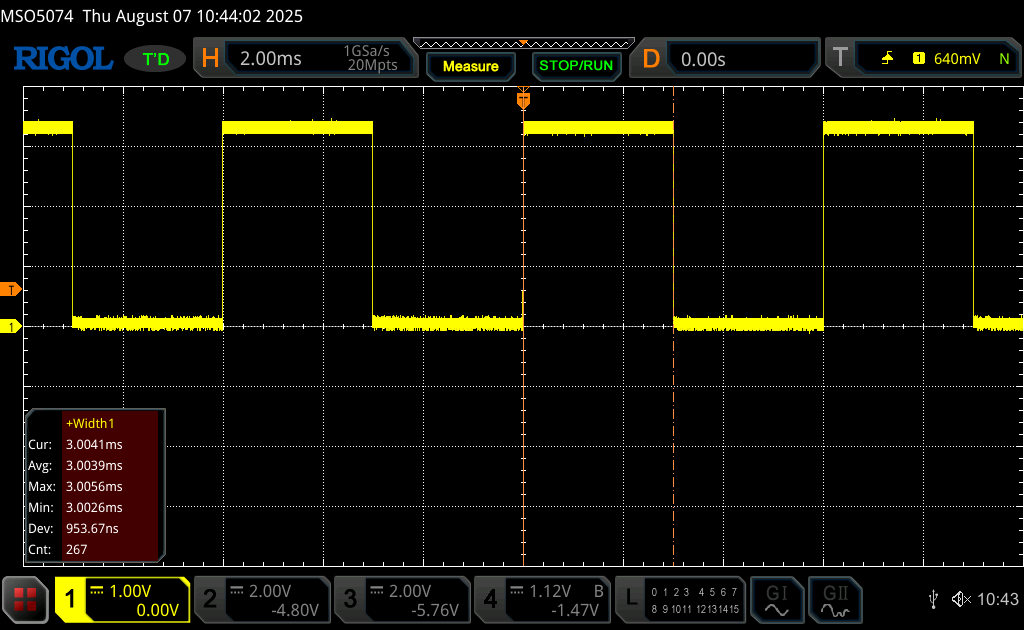The image size is (1024, 630).
Task: Toggle channel 1 with 1.00V scale
Action: tap(122, 600)
